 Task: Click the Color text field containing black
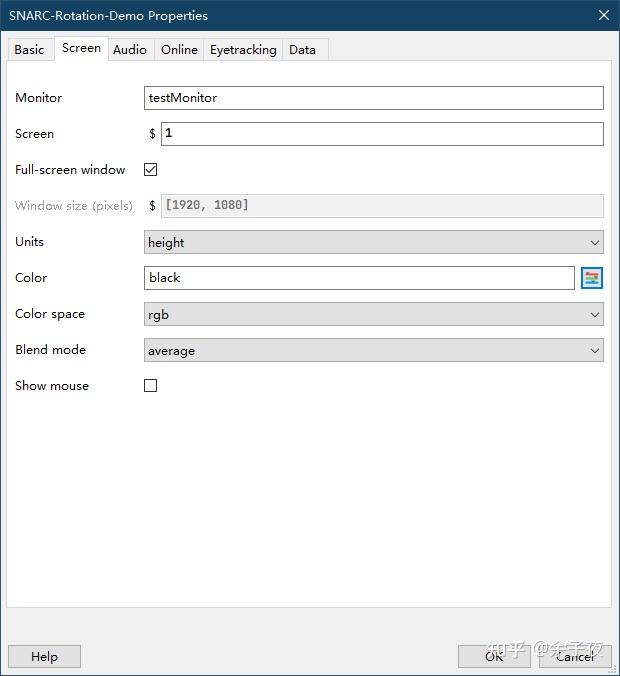tap(360, 278)
